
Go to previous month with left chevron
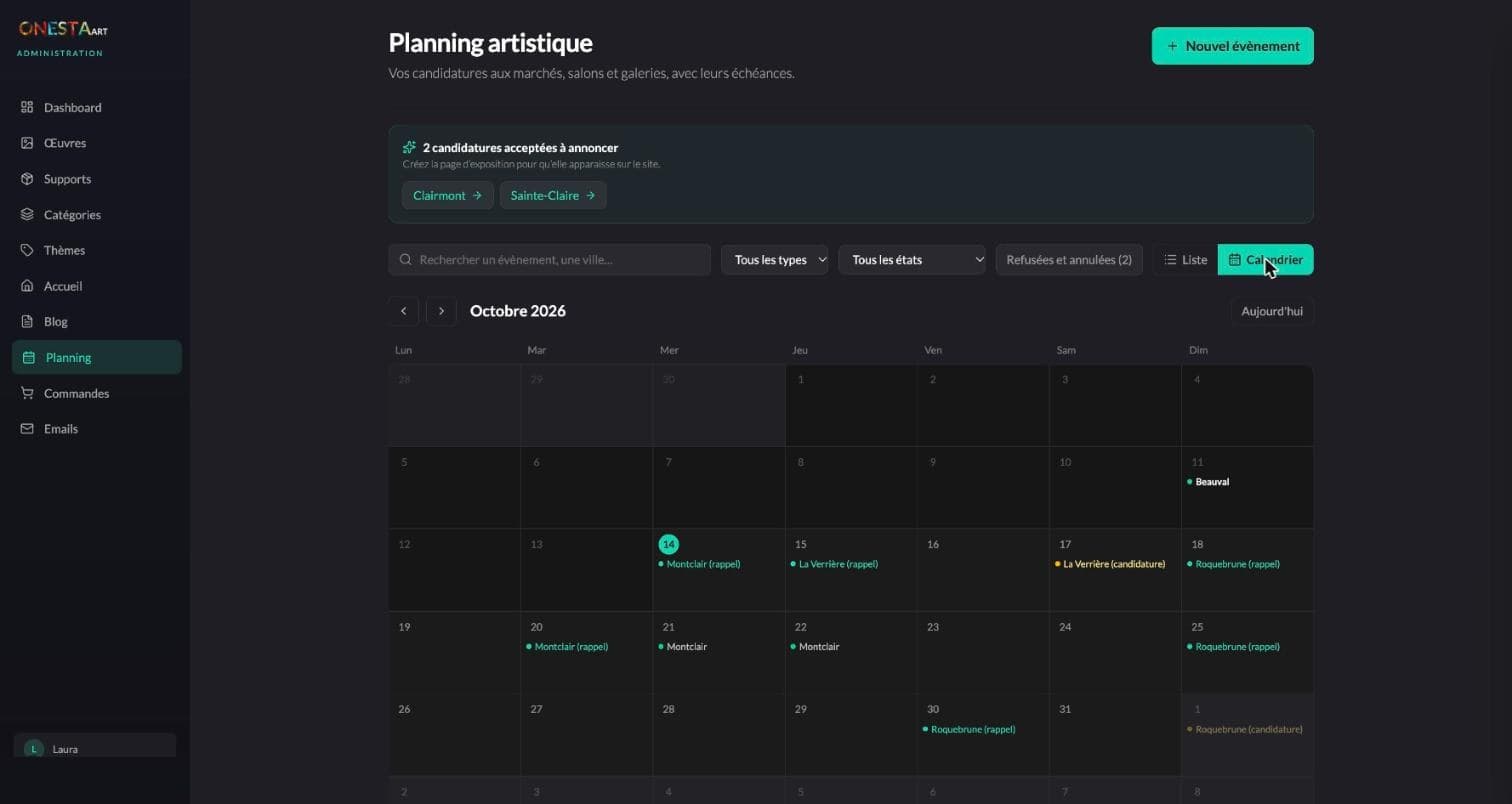click(404, 311)
